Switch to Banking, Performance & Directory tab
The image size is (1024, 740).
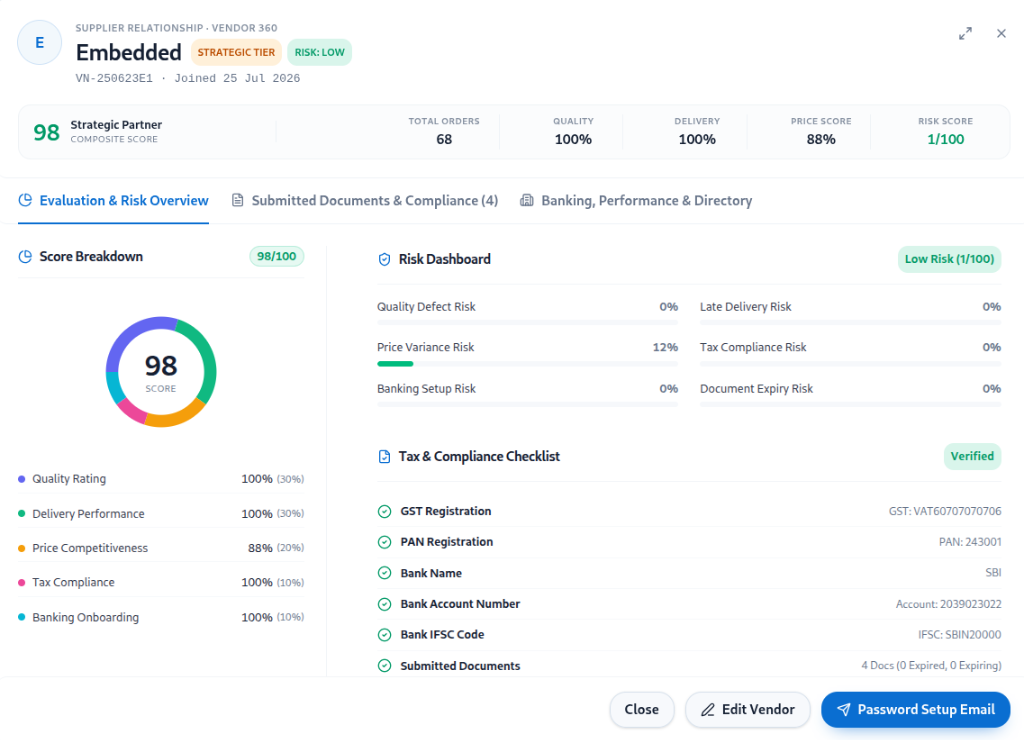(636, 201)
